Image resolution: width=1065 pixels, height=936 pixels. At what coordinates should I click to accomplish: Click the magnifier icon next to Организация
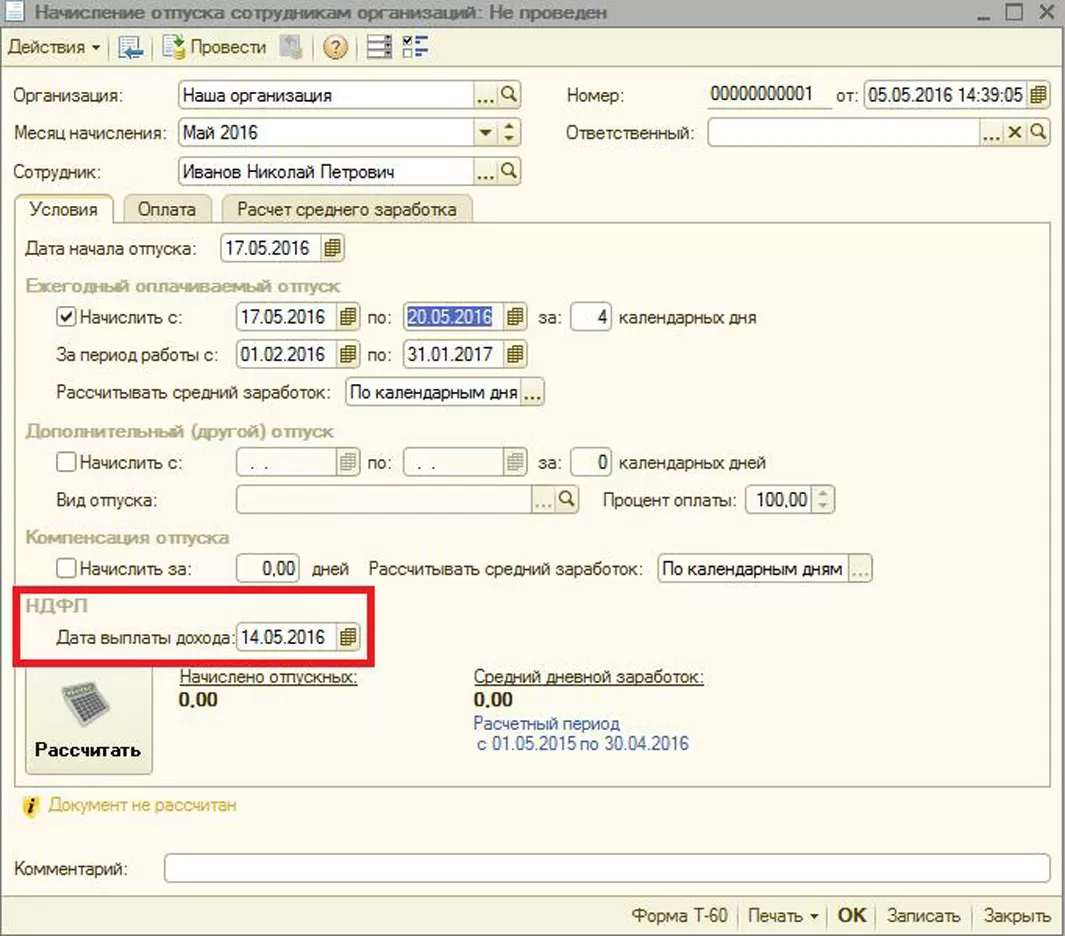pyautogui.click(x=510, y=95)
